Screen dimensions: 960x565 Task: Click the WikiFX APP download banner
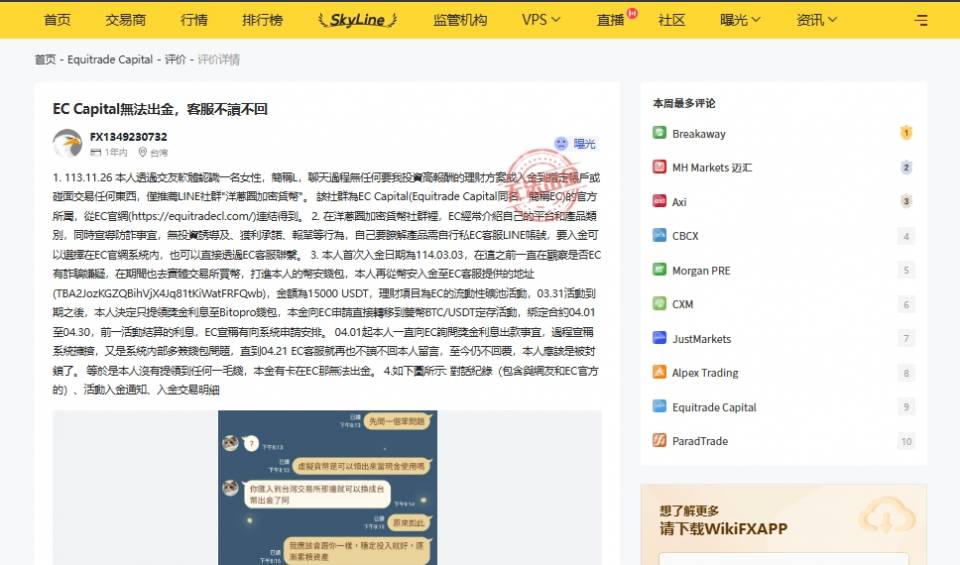click(784, 525)
